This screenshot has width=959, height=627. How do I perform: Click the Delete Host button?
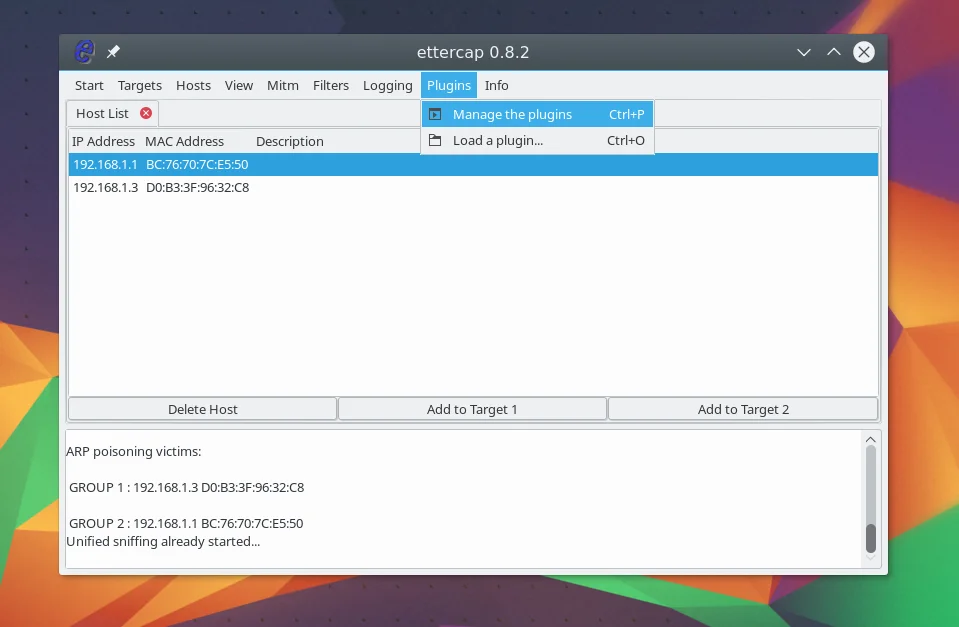tap(202, 409)
